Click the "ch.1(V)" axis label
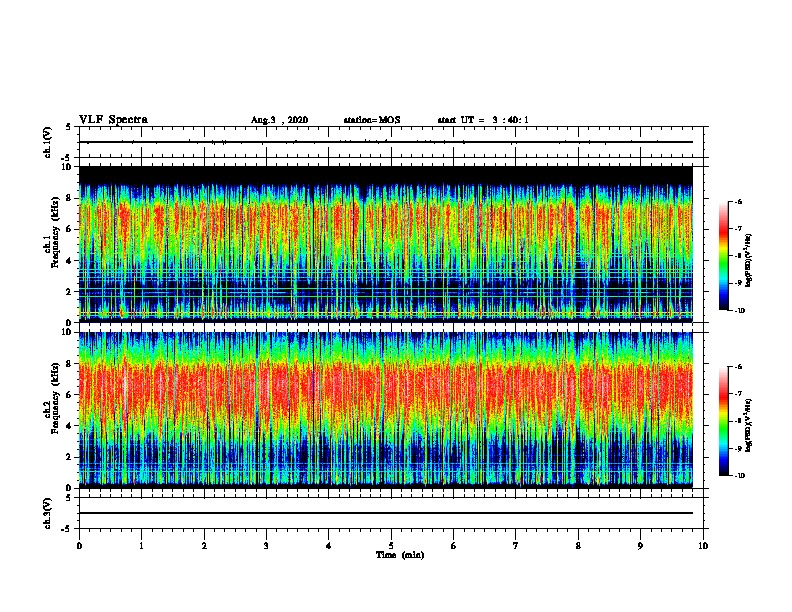Screen dimensions: 792x612 (47, 142)
